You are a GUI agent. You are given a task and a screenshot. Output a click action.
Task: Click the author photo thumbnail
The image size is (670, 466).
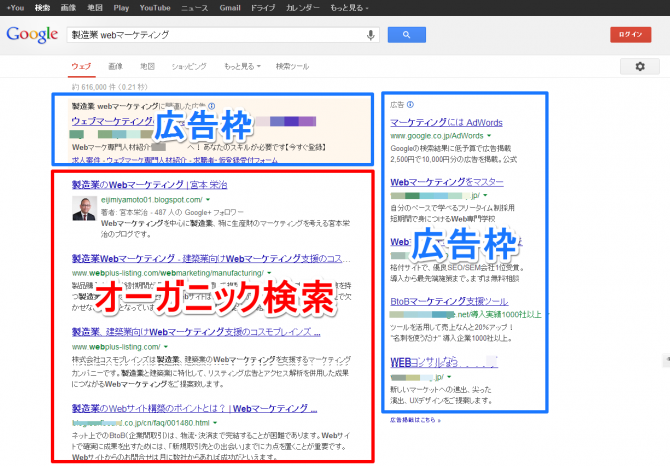click(84, 208)
